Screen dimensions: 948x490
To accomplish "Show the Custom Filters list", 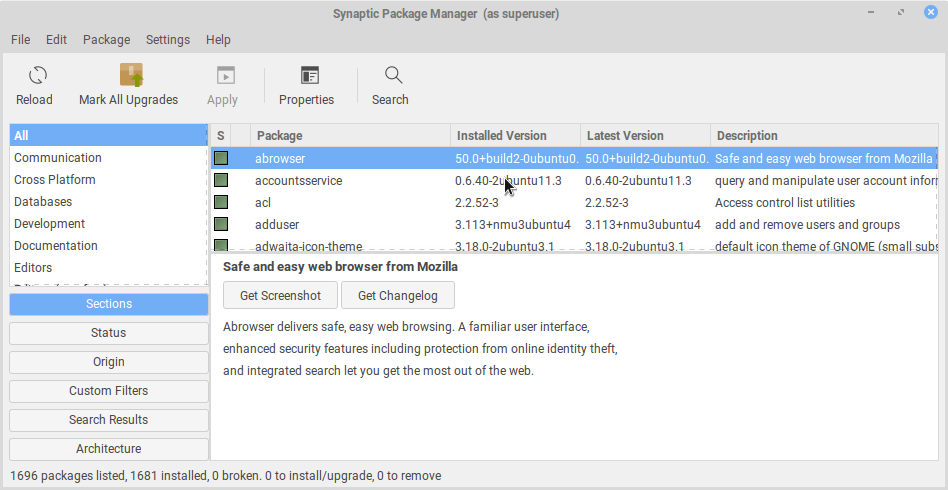I will tap(109, 391).
